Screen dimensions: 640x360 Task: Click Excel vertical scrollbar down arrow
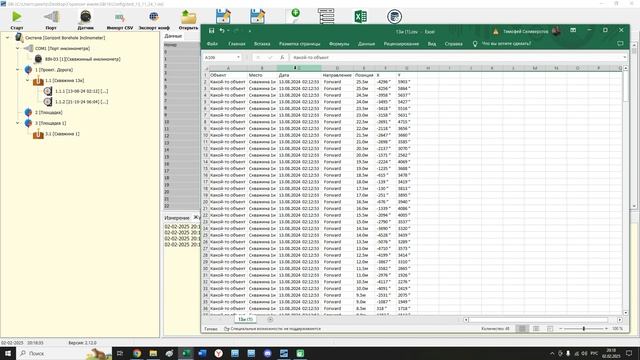coord(626,312)
